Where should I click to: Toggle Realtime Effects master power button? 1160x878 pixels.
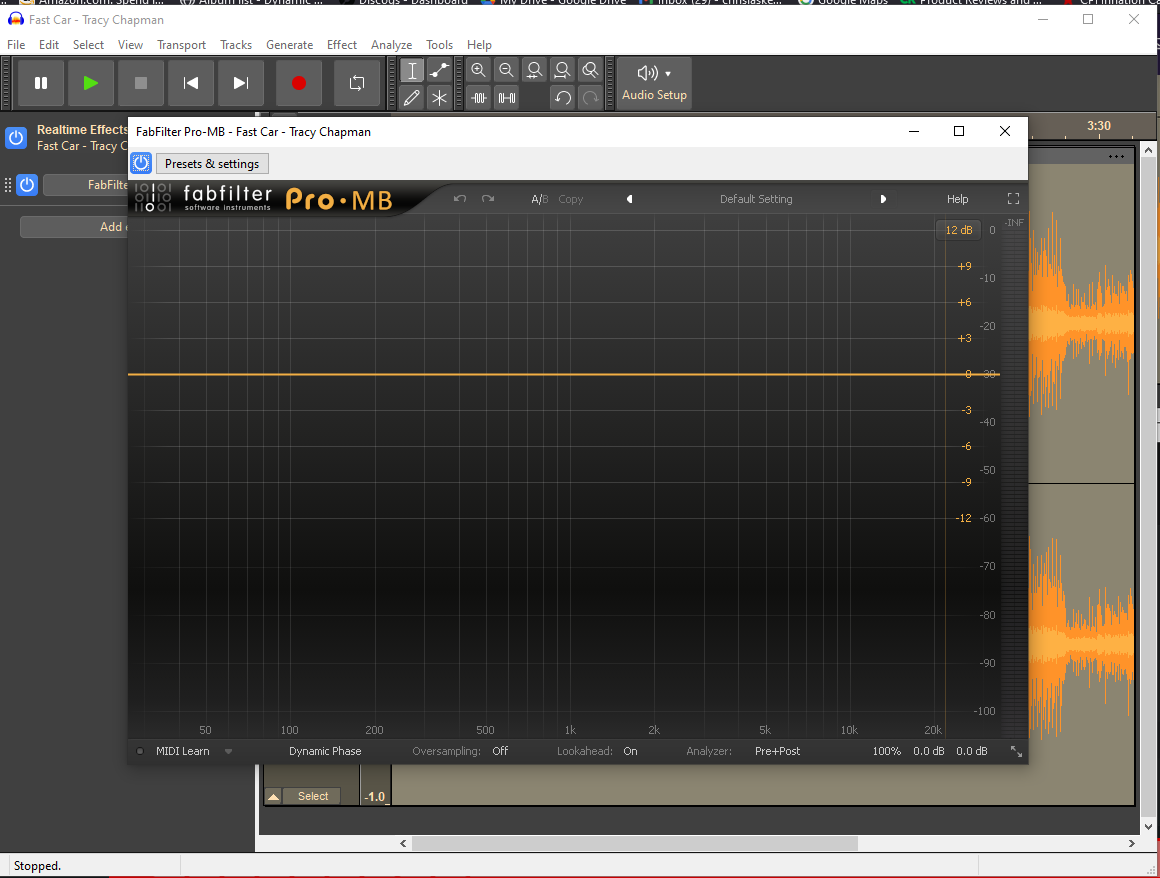click(16, 138)
